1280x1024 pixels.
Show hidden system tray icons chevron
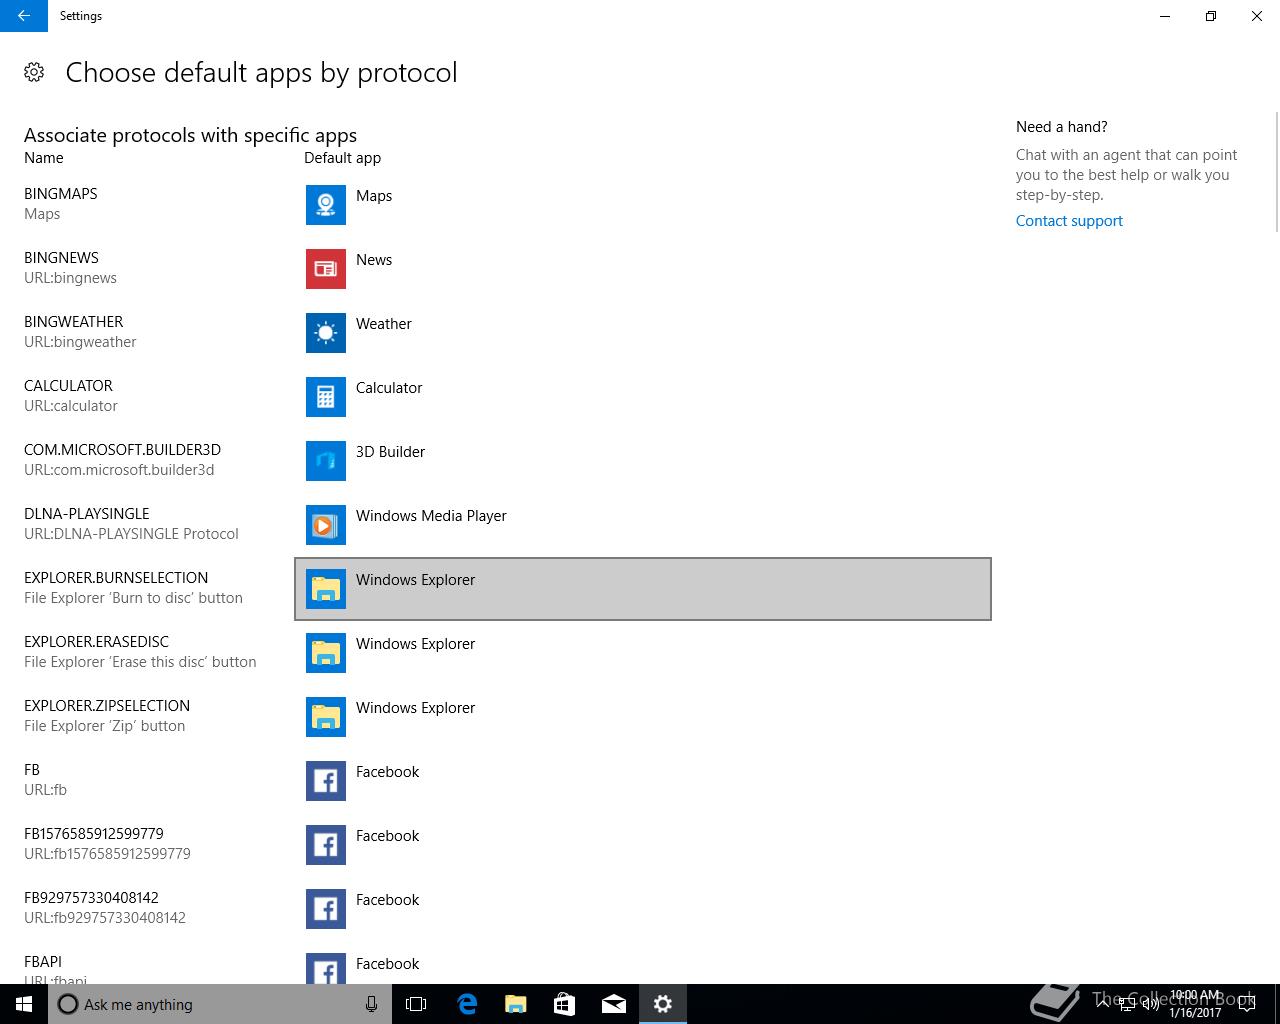coord(1103,1004)
